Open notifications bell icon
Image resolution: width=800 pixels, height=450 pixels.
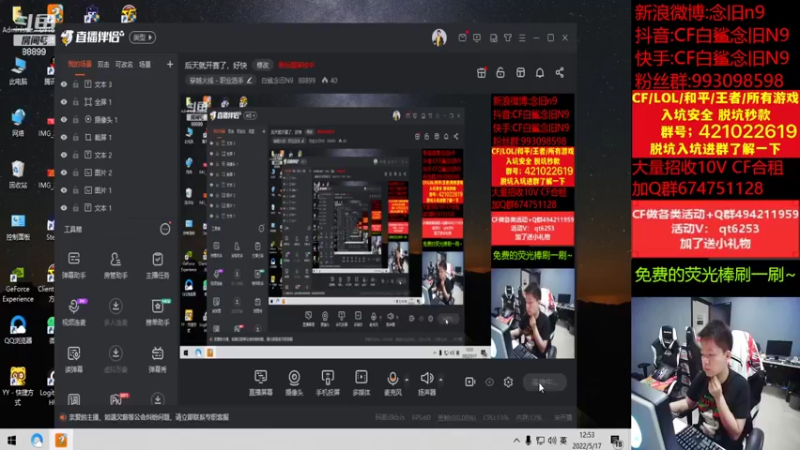pos(540,73)
